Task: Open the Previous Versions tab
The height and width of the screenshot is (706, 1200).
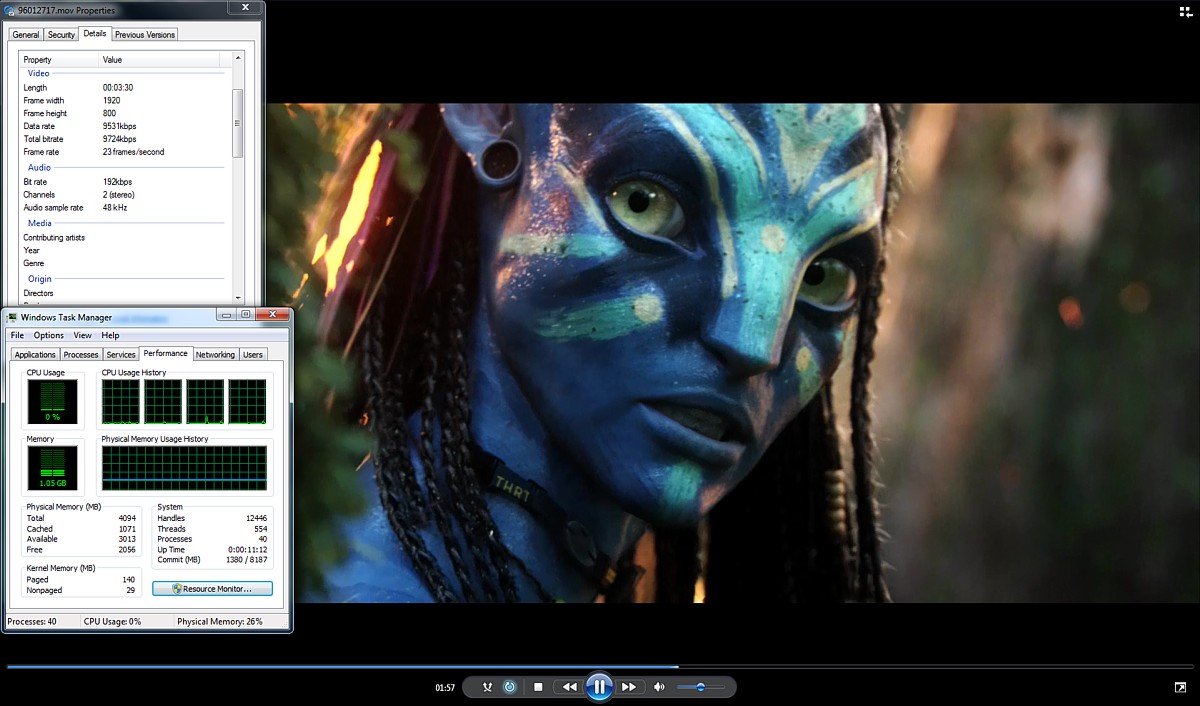Action: (145, 34)
